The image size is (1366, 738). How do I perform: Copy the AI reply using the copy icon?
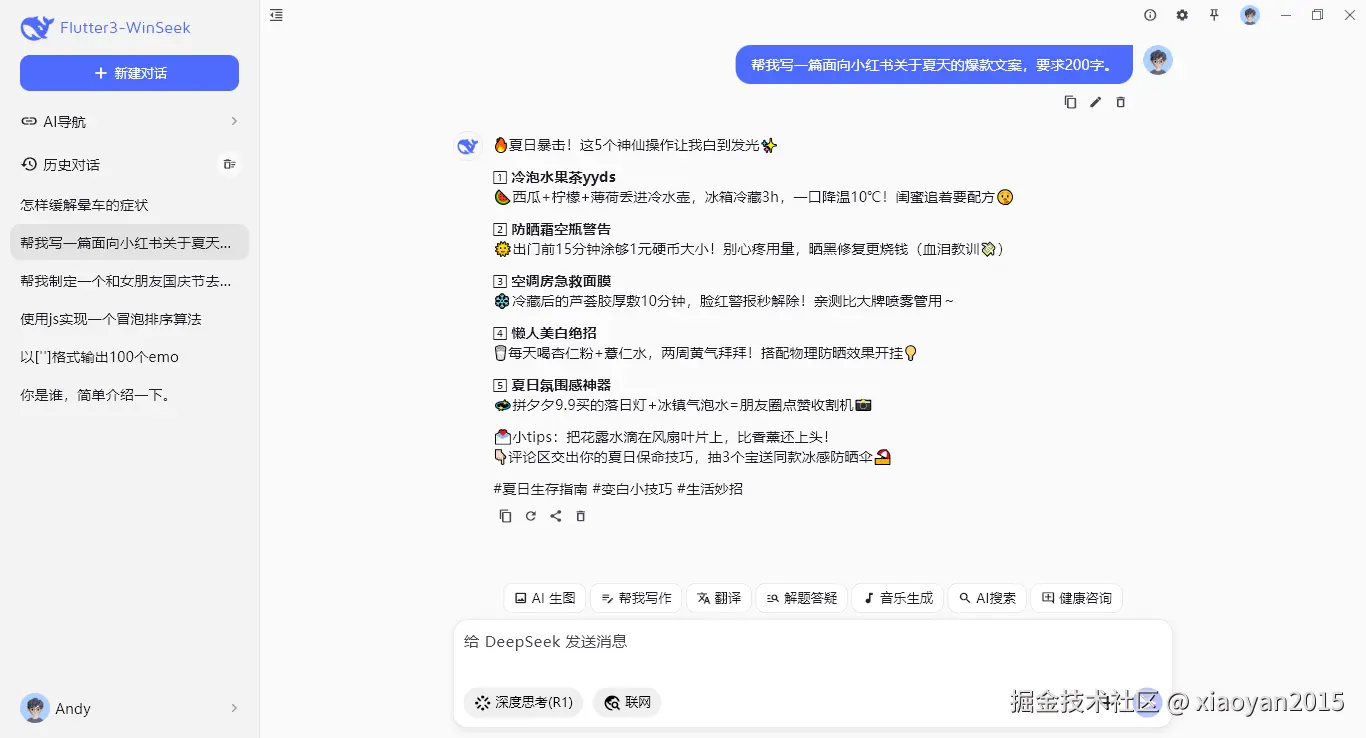505,515
